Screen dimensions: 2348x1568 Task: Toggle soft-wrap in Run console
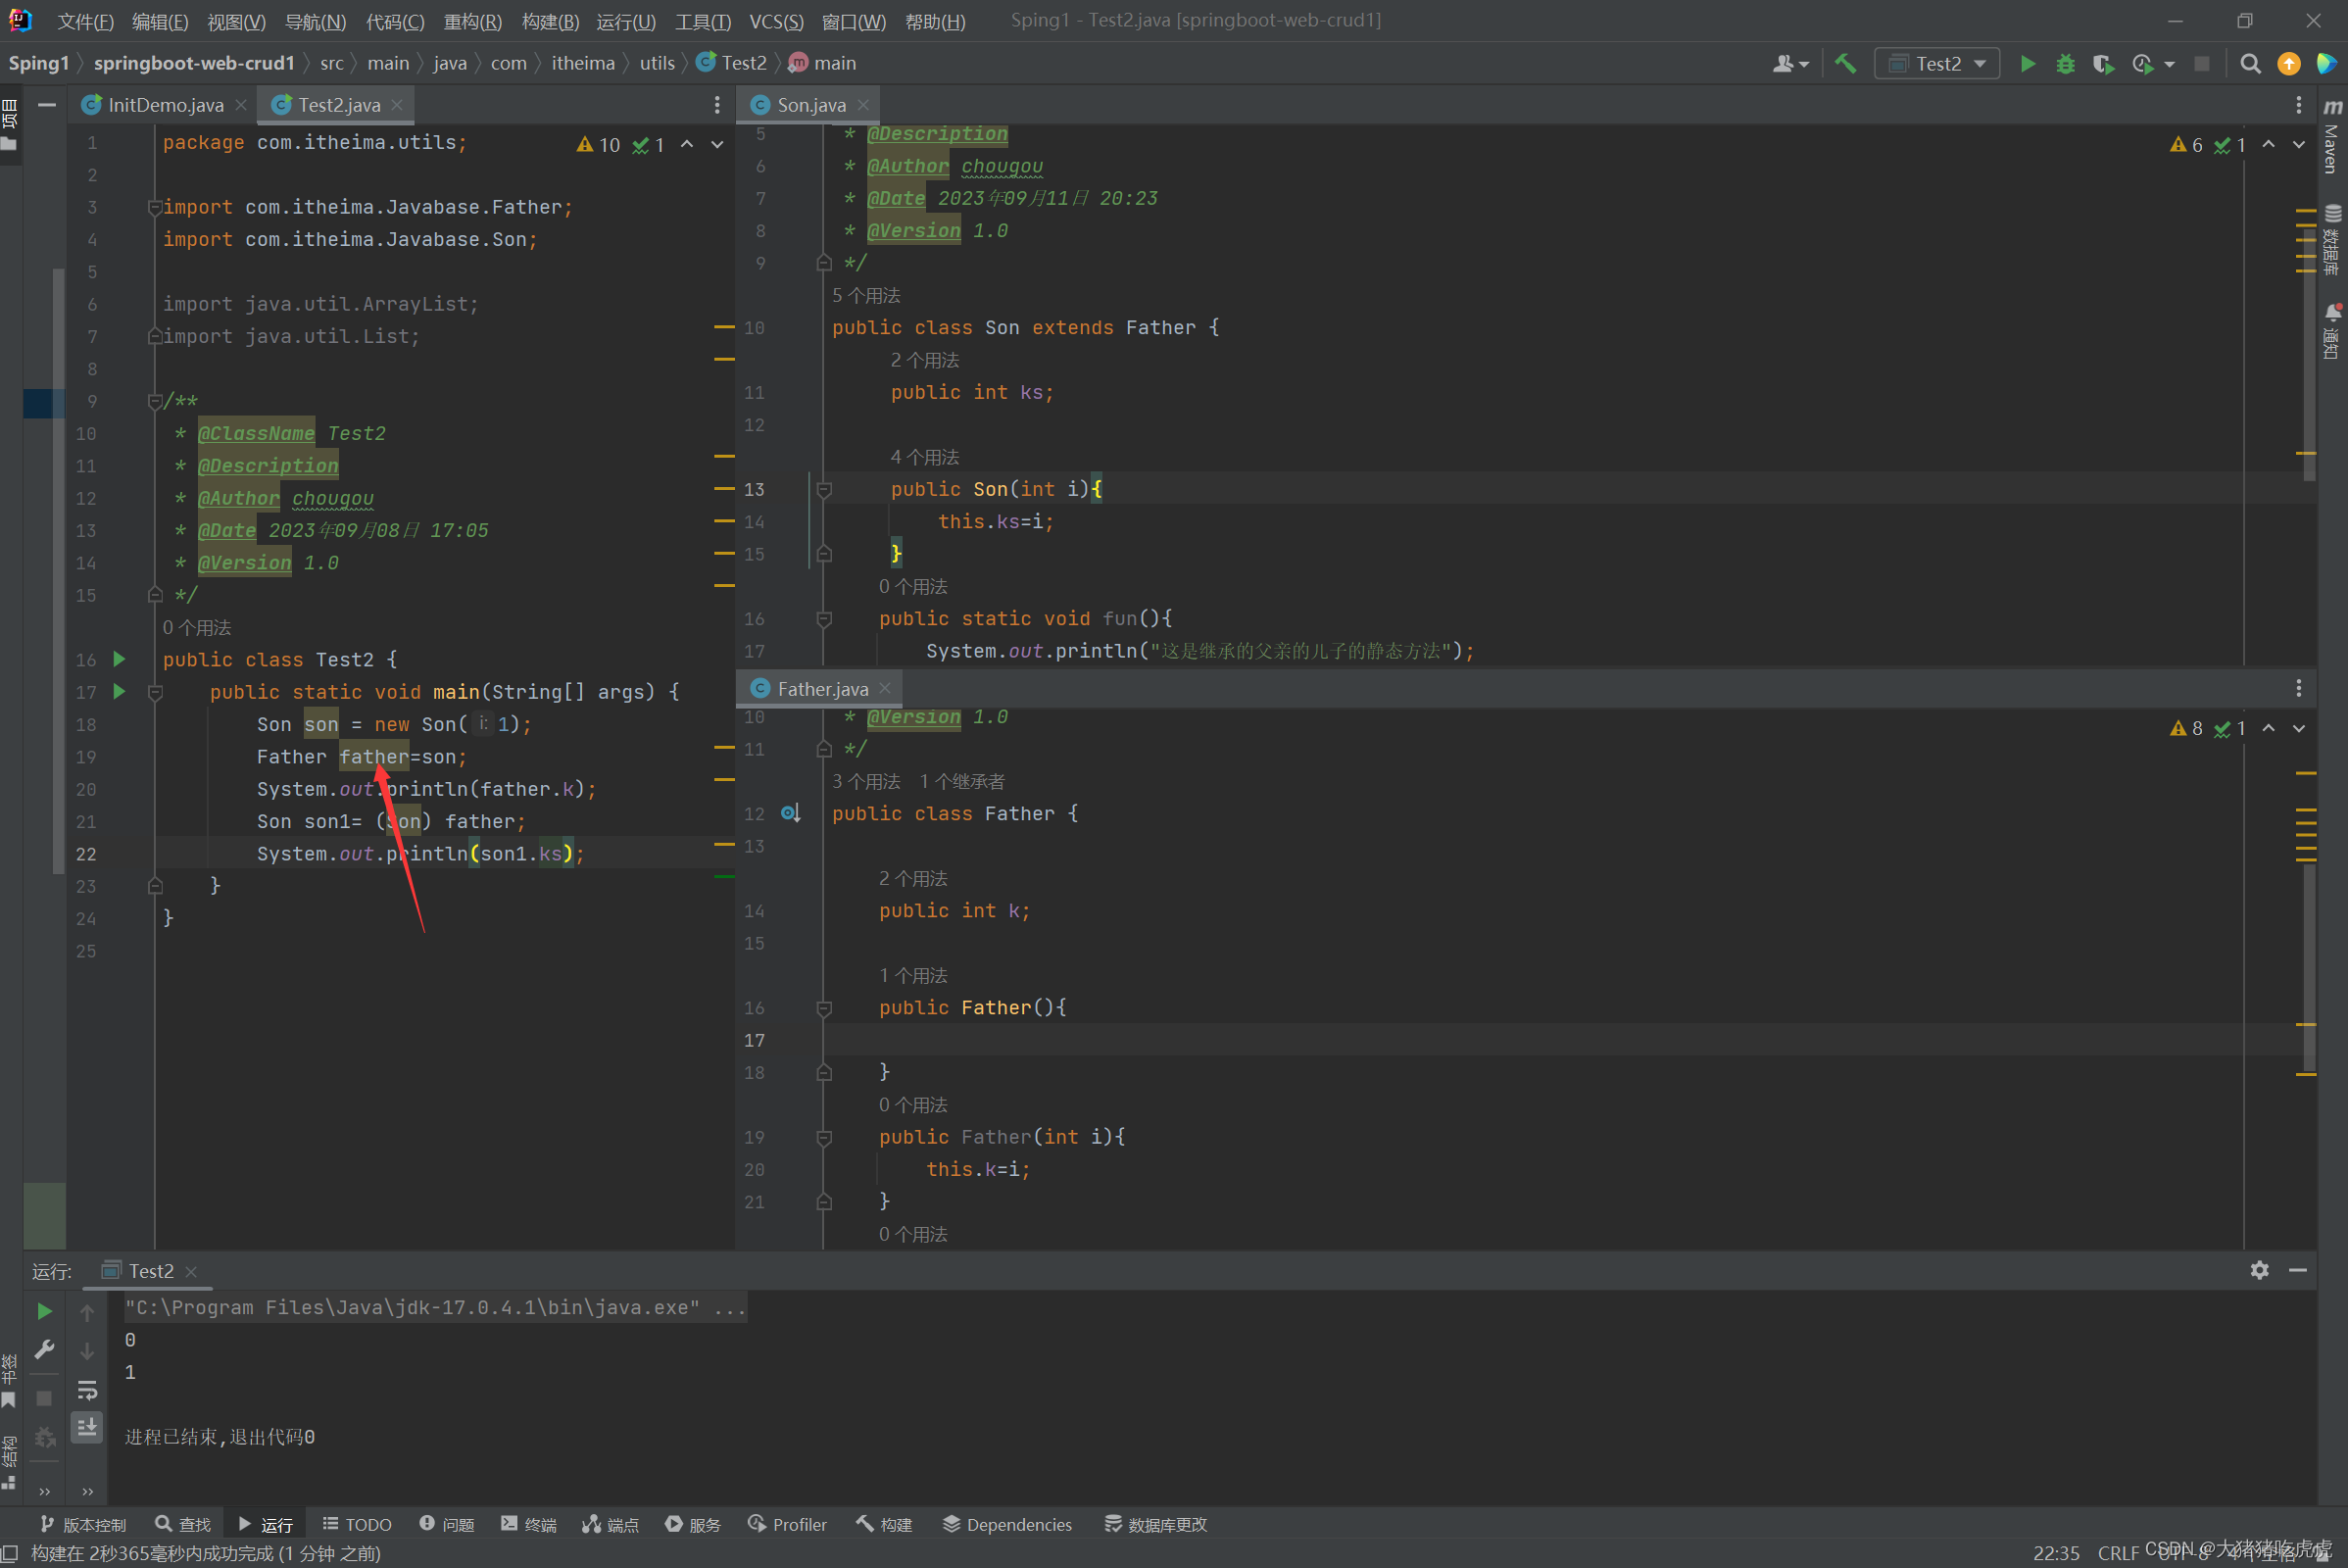pos(87,1389)
